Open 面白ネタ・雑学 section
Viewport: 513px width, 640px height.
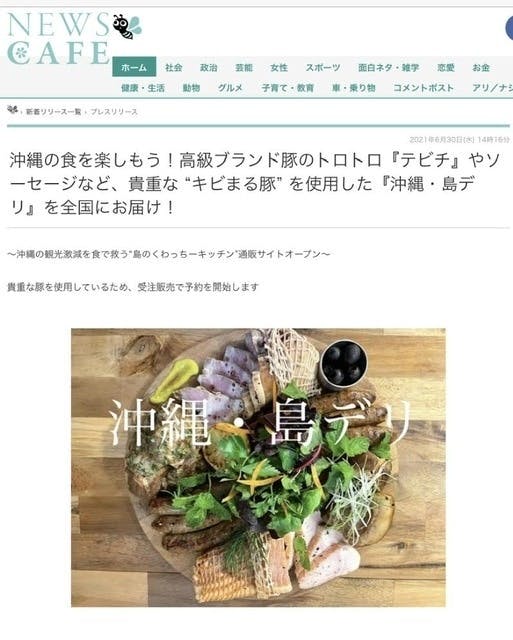click(x=389, y=68)
